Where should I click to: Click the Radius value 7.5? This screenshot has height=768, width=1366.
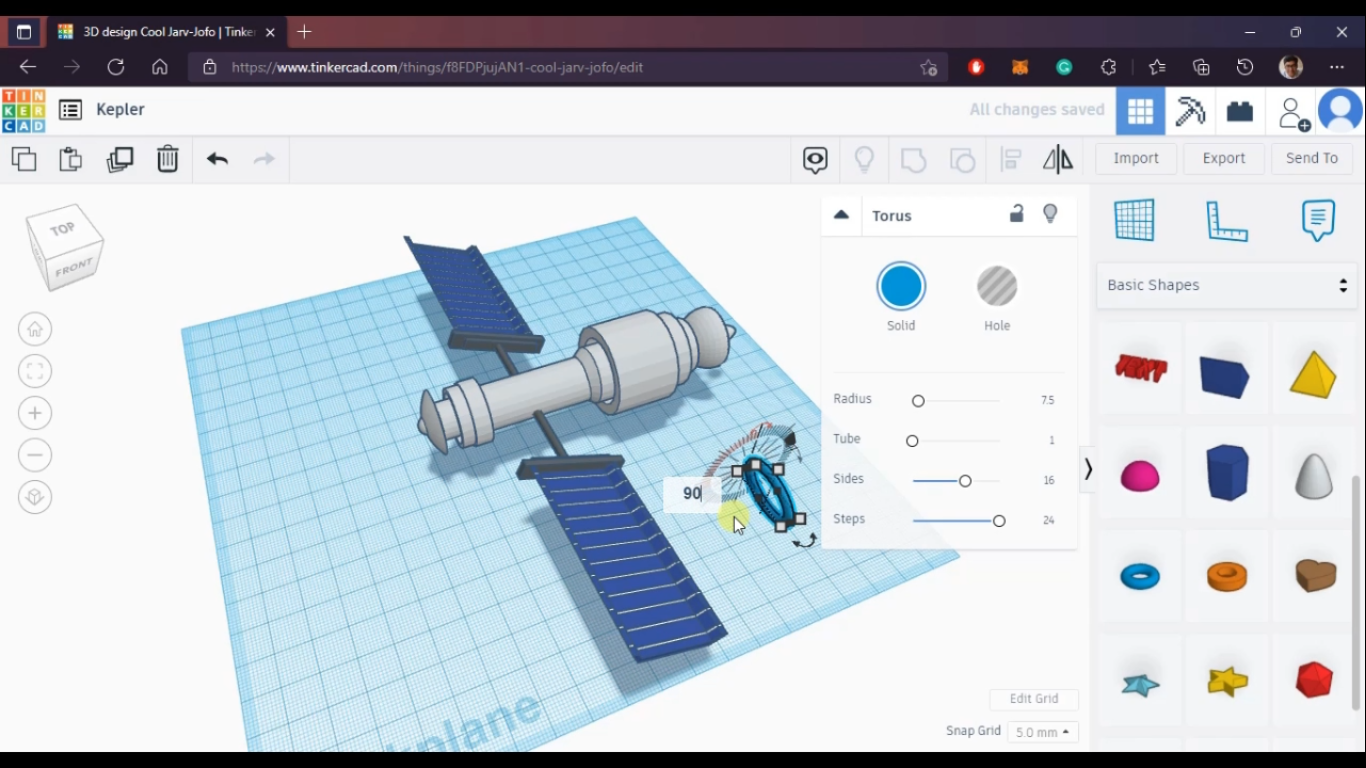coord(1047,400)
